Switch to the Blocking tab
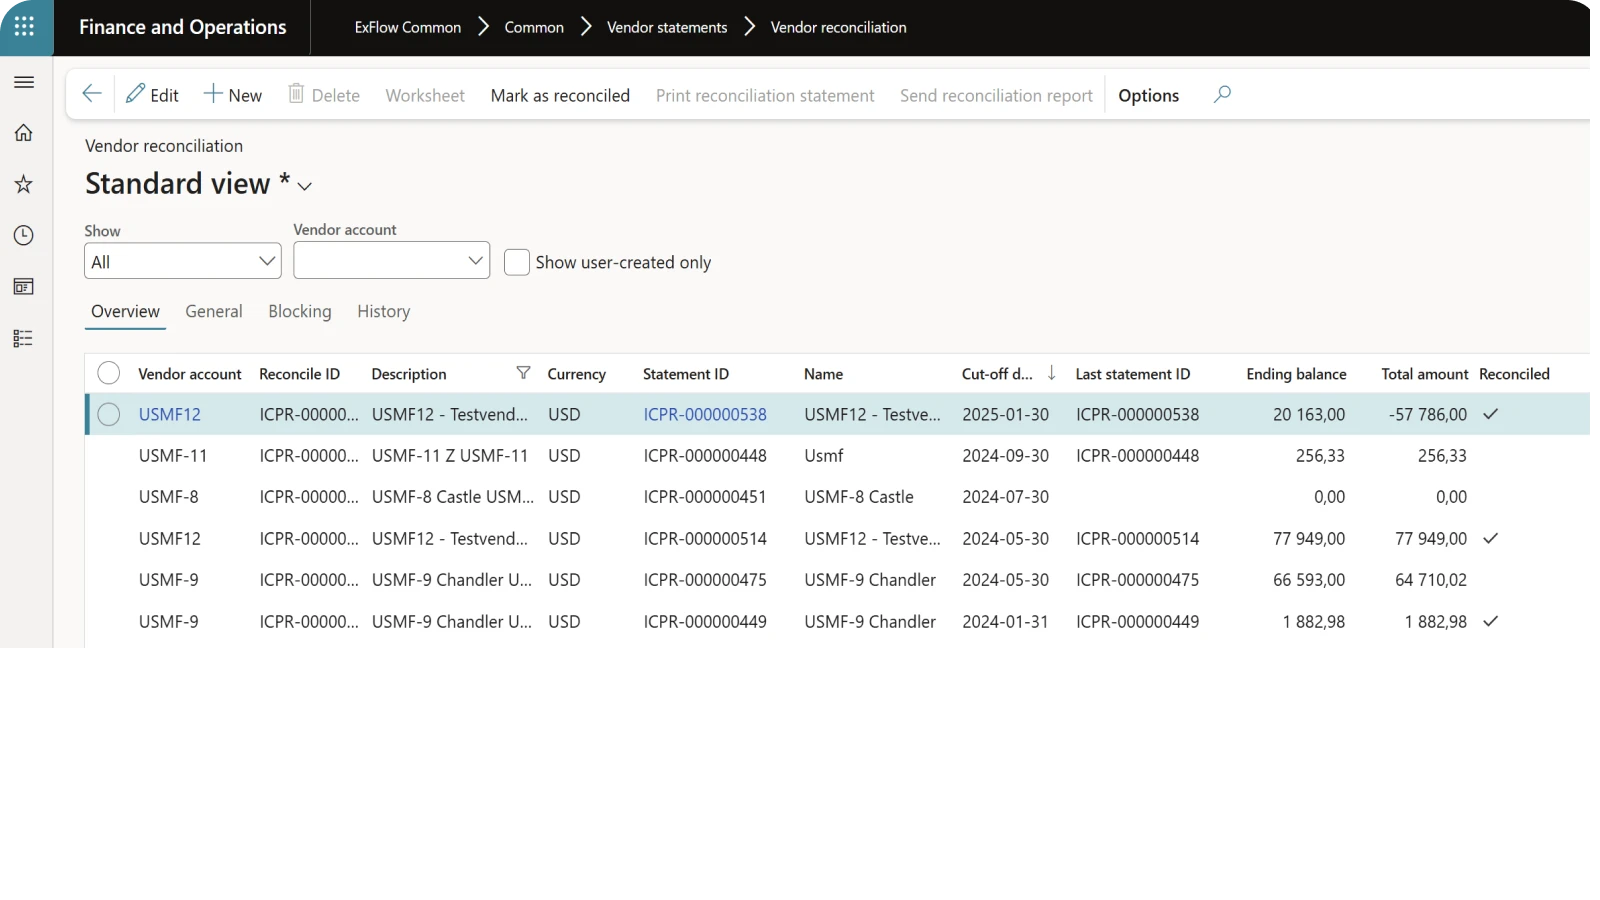This screenshot has height=900, width=1600. [300, 311]
